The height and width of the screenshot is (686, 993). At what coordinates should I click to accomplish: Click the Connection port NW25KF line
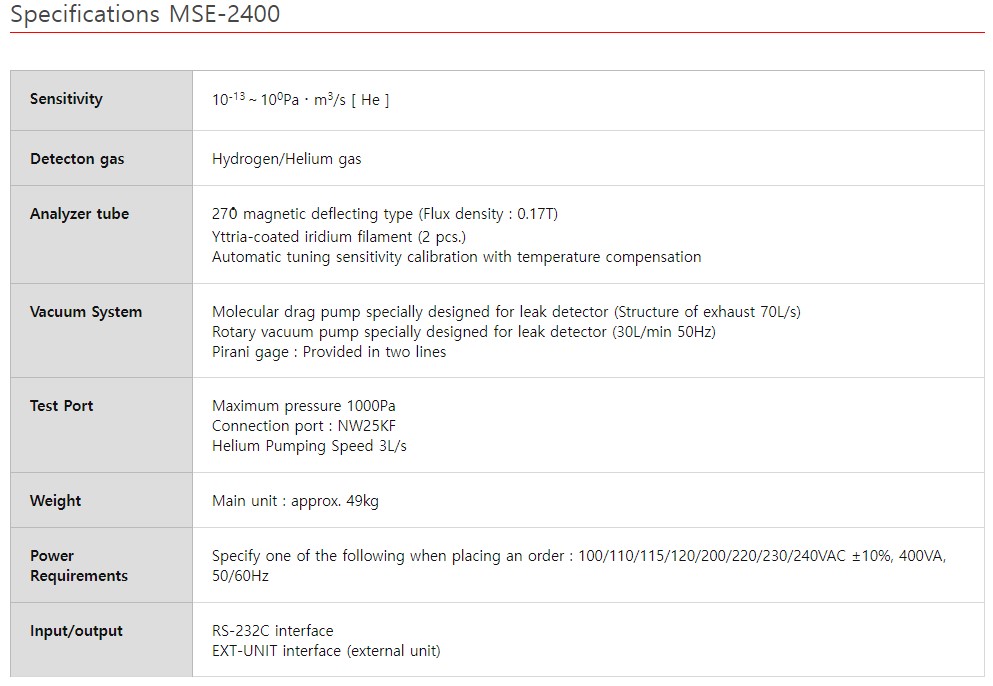(303, 426)
